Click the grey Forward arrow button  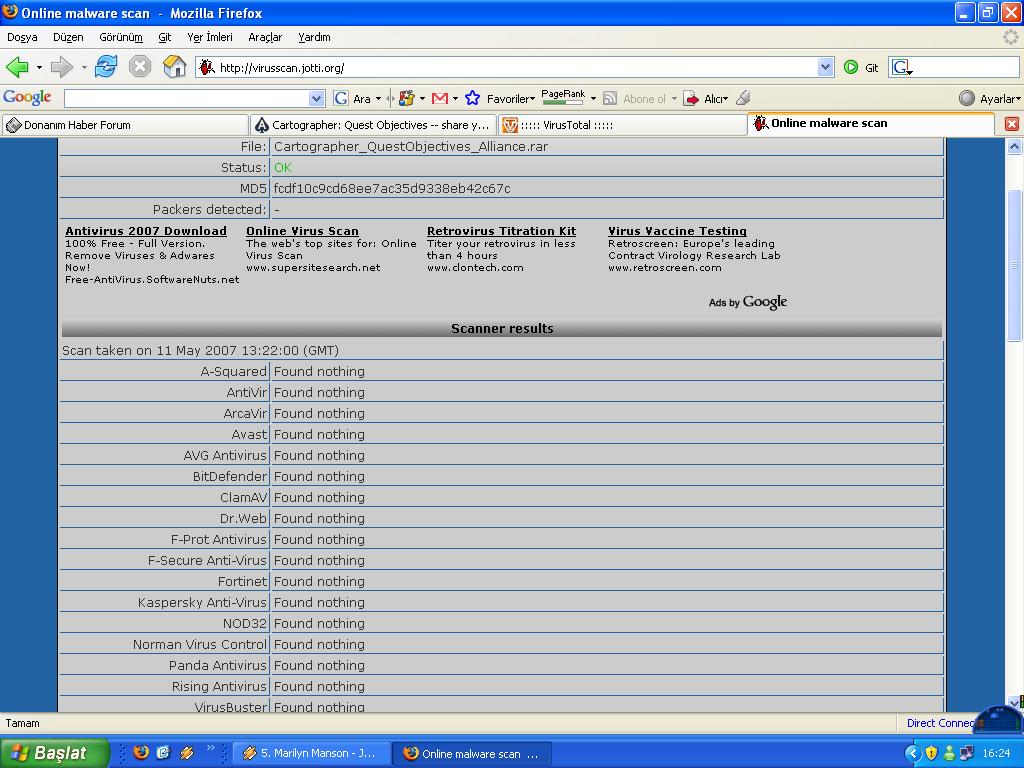click(61, 67)
